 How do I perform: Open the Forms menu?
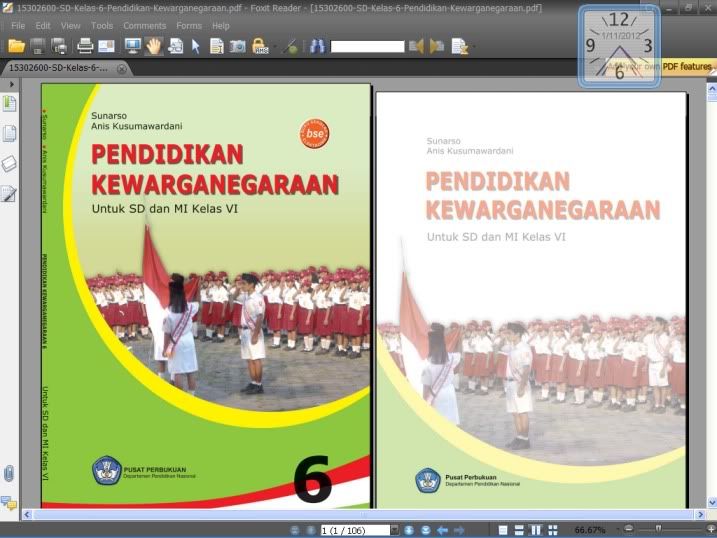[189, 26]
